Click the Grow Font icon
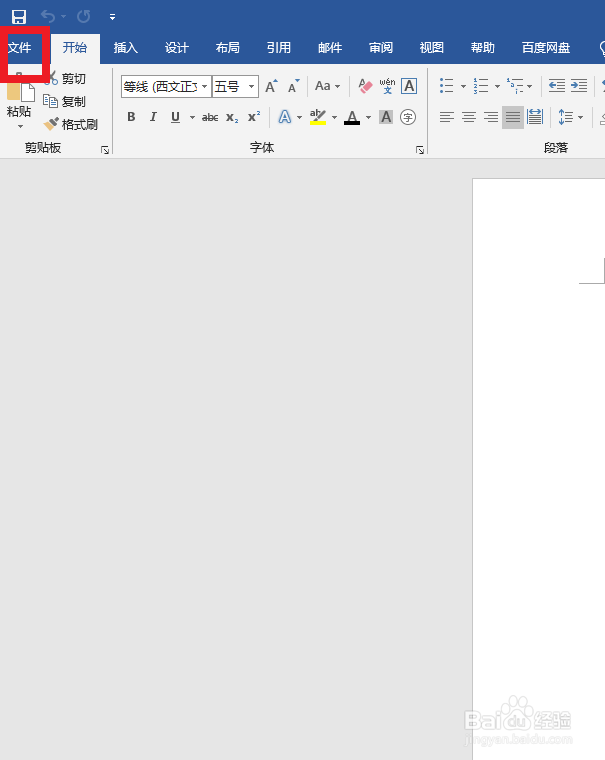The height and width of the screenshot is (760, 605). click(271, 86)
